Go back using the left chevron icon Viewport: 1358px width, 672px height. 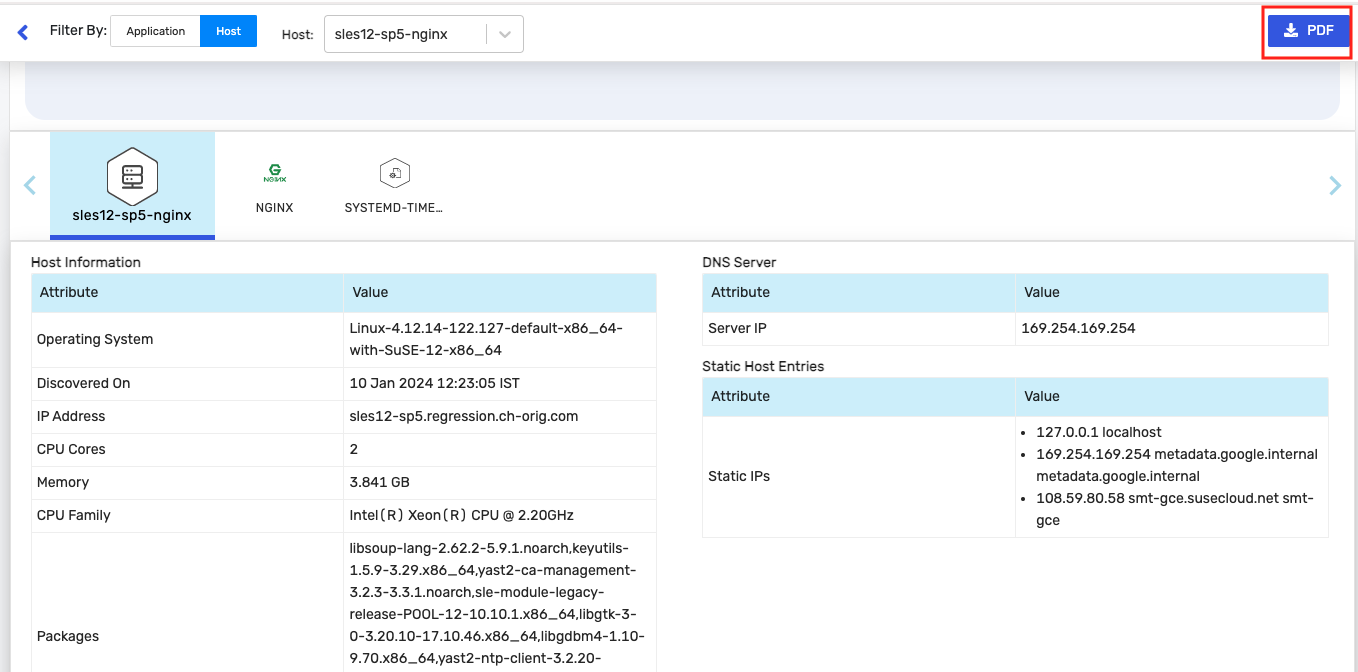tap(23, 33)
